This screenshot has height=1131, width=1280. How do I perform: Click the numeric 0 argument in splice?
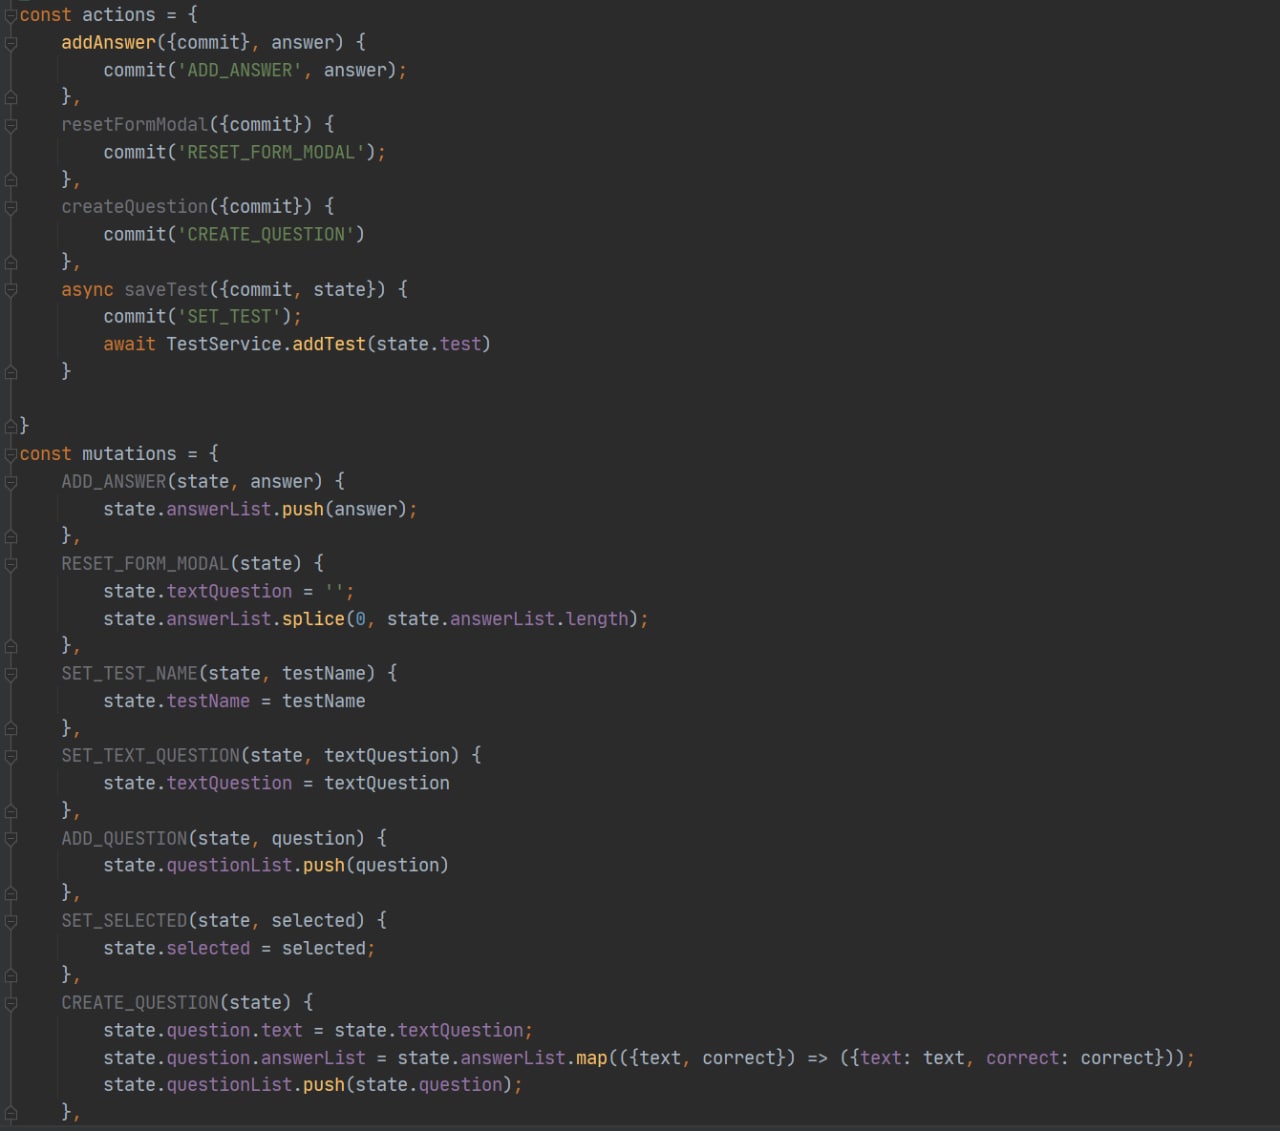(361, 619)
